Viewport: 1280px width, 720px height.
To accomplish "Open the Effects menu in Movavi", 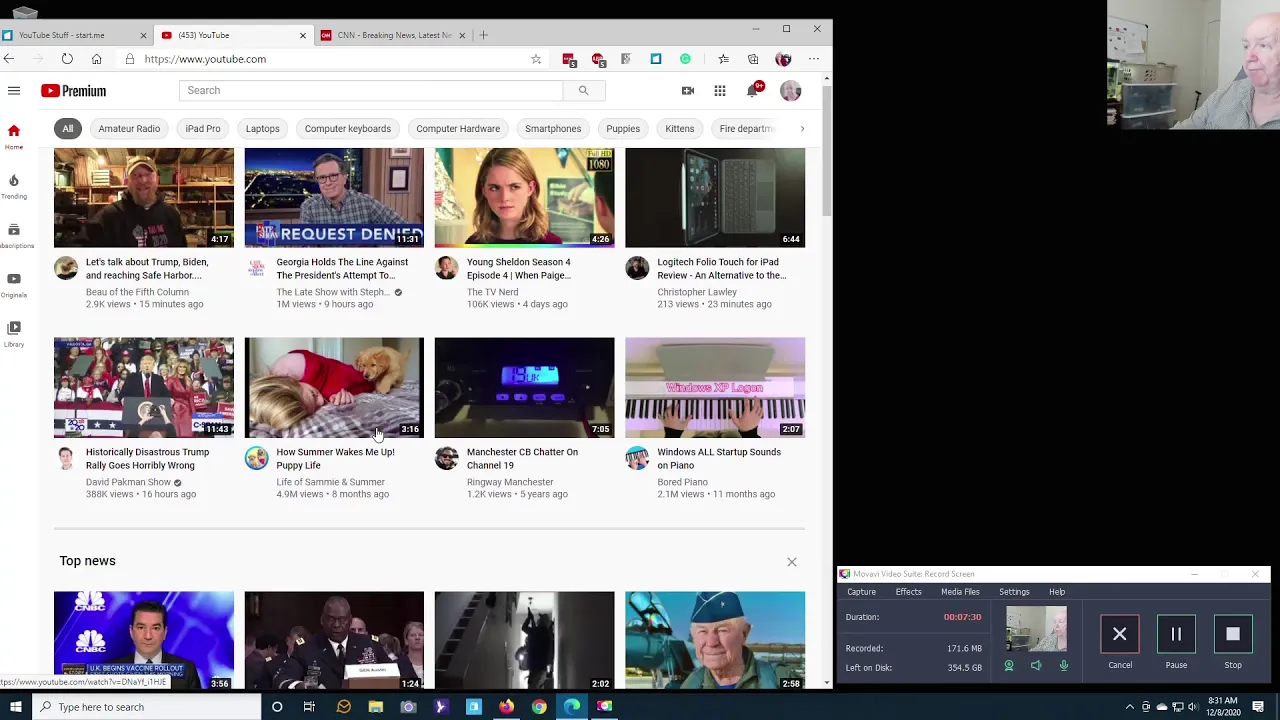I will tap(909, 592).
